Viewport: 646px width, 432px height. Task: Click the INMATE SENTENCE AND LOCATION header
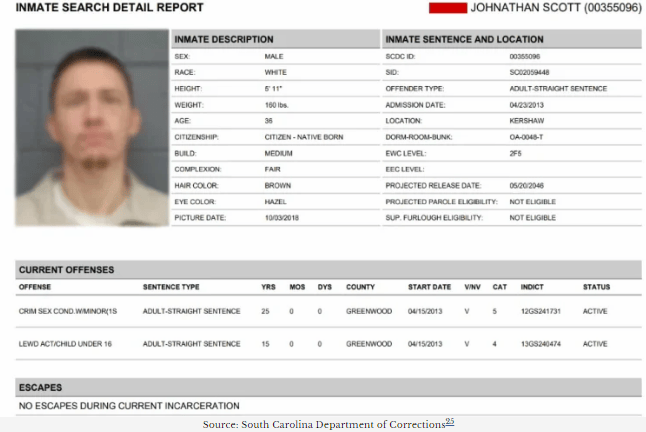(x=512, y=39)
